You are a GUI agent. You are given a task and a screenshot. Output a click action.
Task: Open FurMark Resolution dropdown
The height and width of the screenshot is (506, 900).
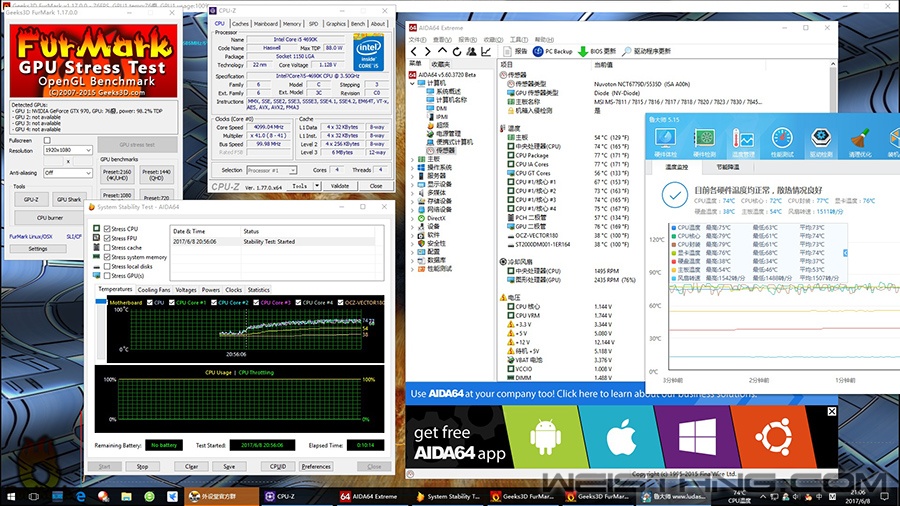(68, 150)
